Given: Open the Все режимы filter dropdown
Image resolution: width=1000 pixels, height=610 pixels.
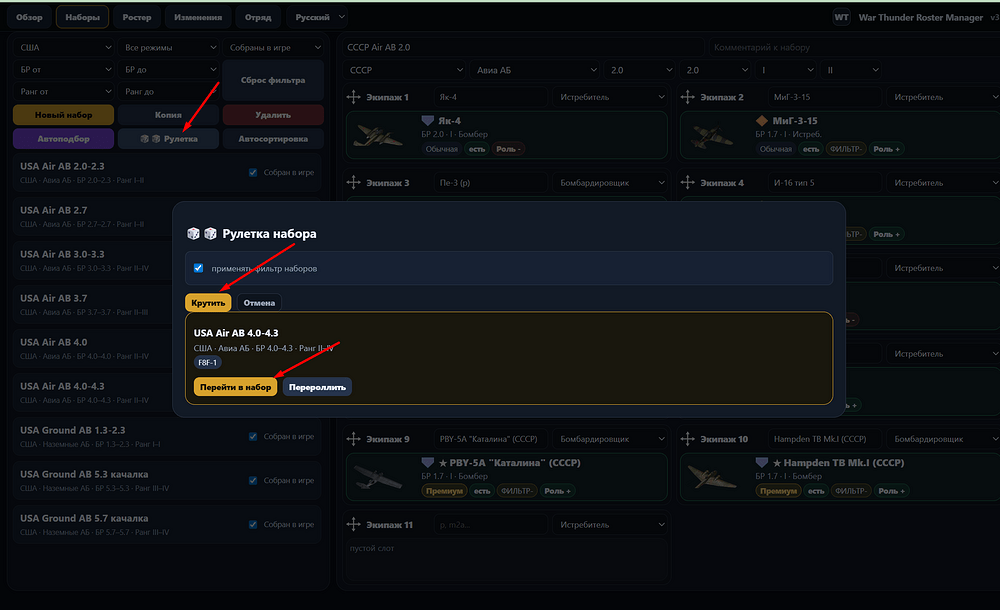Looking at the screenshot, I should click(x=168, y=47).
